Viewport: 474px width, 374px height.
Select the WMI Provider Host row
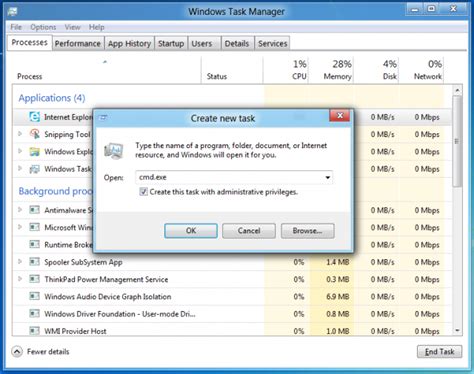pyautogui.click(x=232, y=331)
